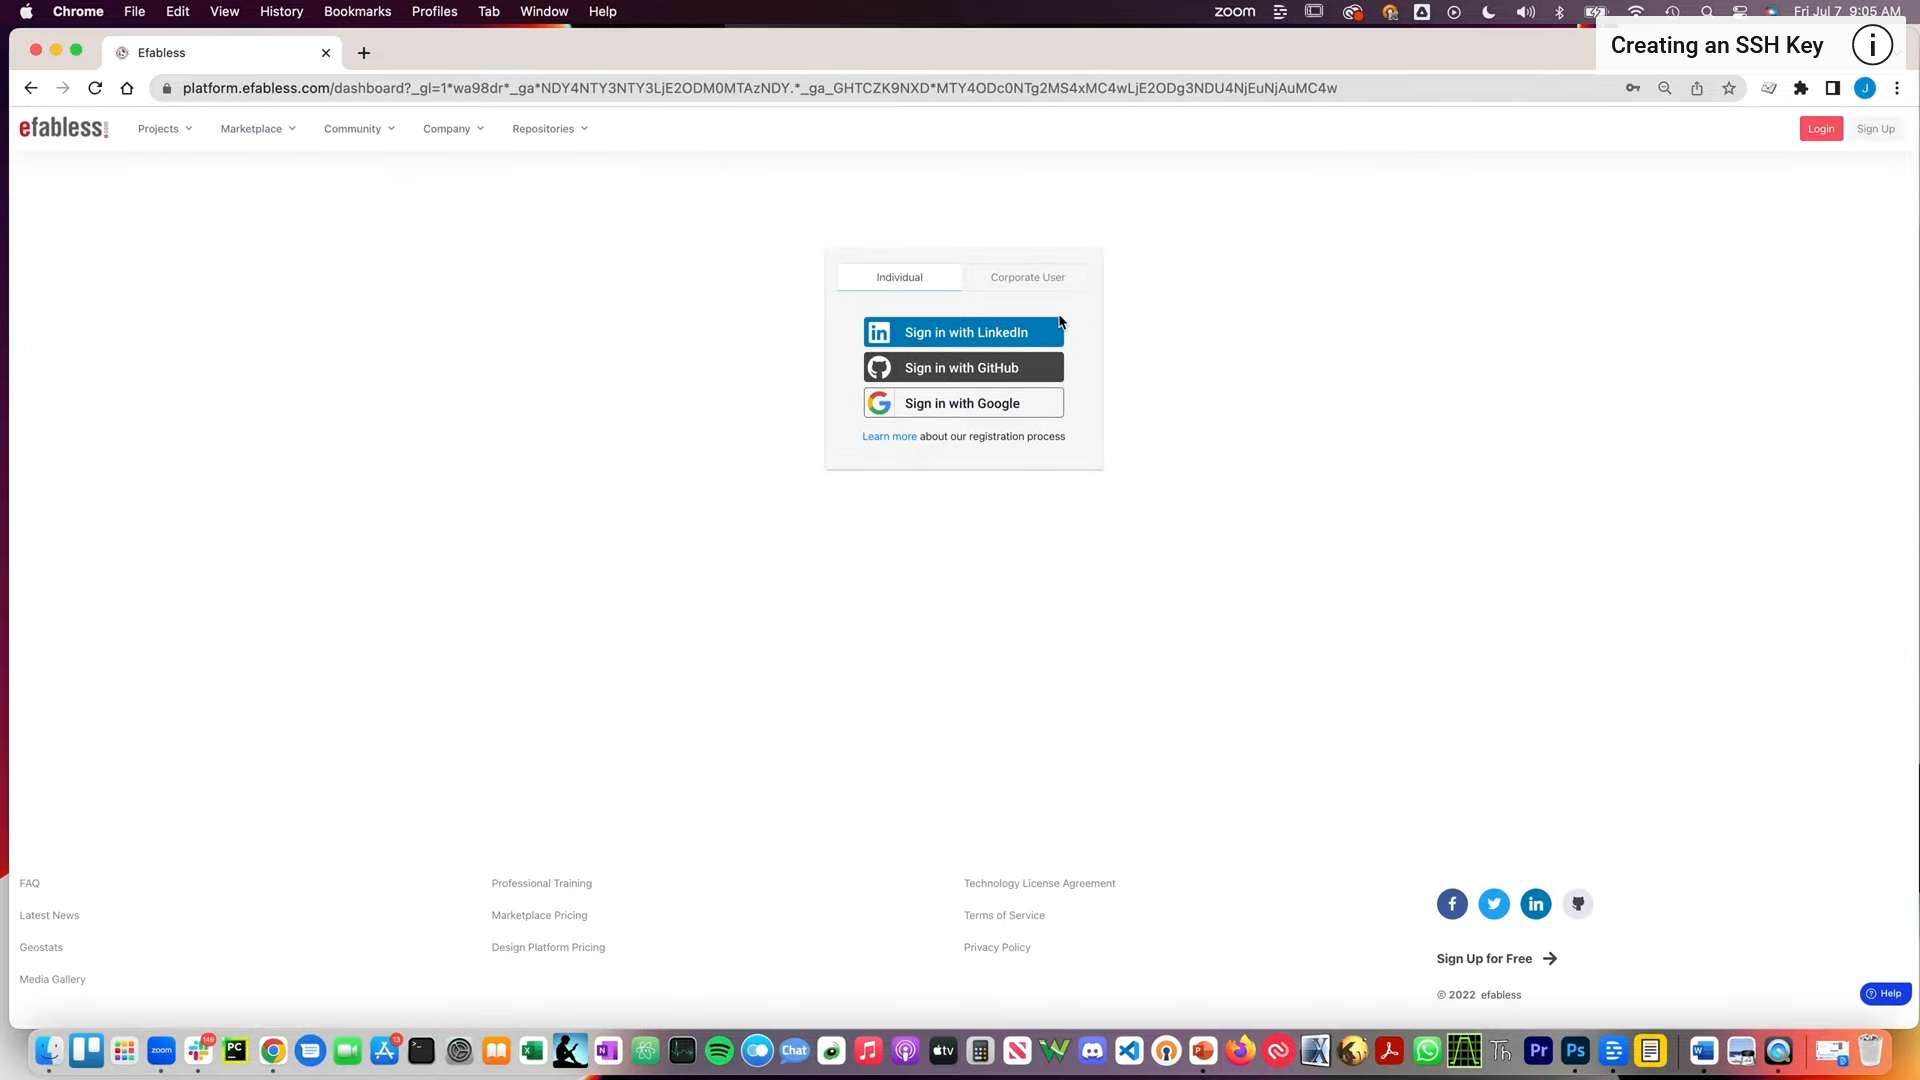The width and height of the screenshot is (1920, 1080).
Task: Open the Learn more registration link
Action: (x=889, y=436)
